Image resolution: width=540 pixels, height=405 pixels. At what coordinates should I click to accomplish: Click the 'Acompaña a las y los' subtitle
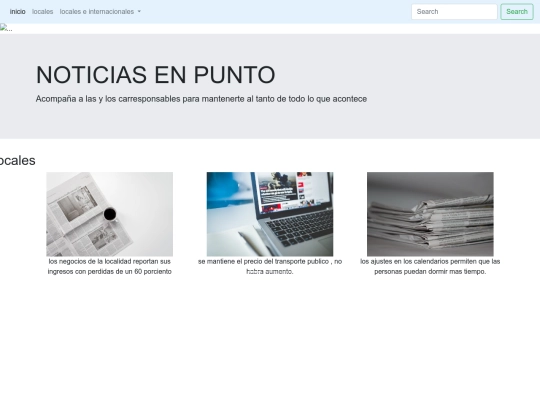tap(201, 99)
